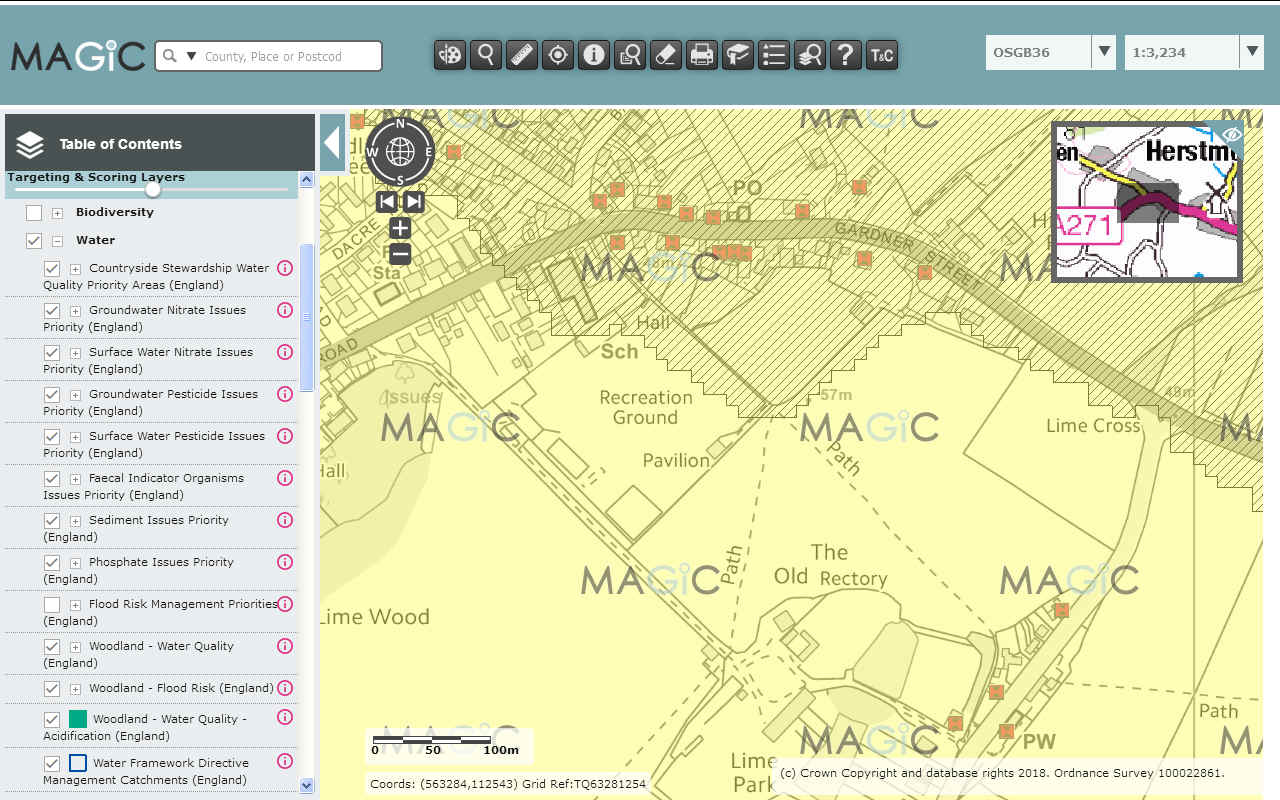Click the Targeting & Scoring Layers heading
This screenshot has height=800, width=1280.
[96, 177]
